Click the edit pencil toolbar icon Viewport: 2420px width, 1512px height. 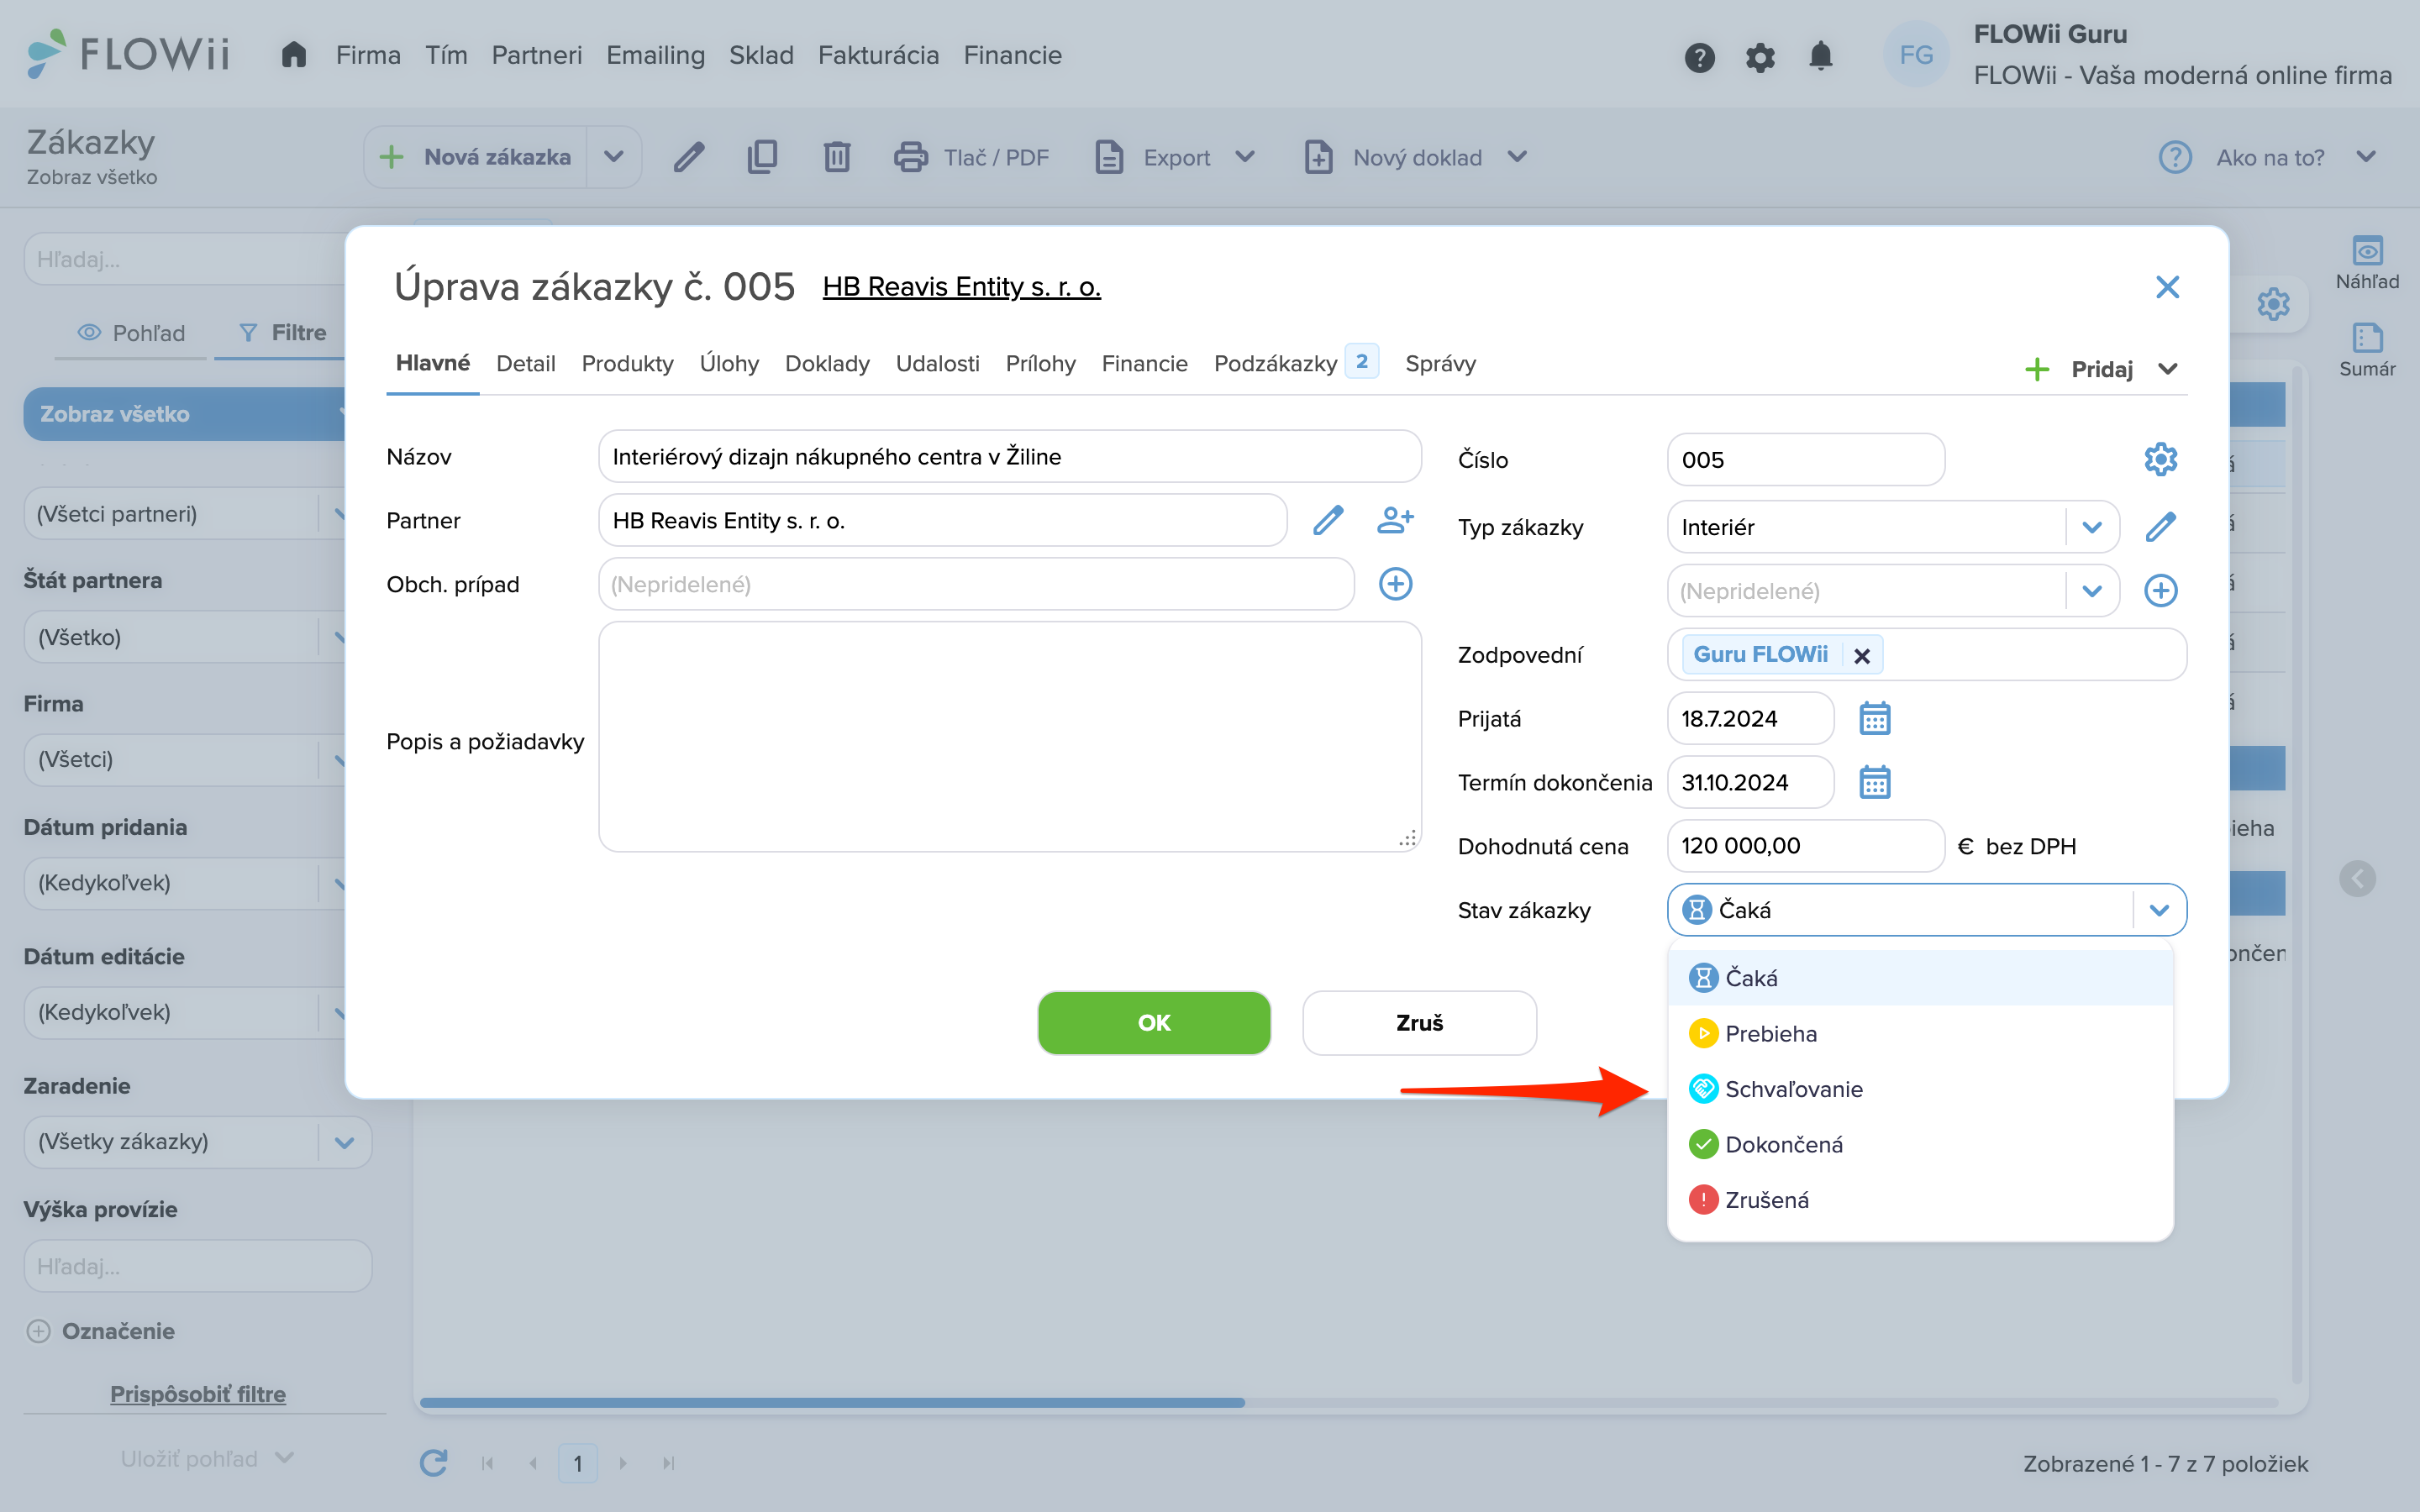[689, 157]
